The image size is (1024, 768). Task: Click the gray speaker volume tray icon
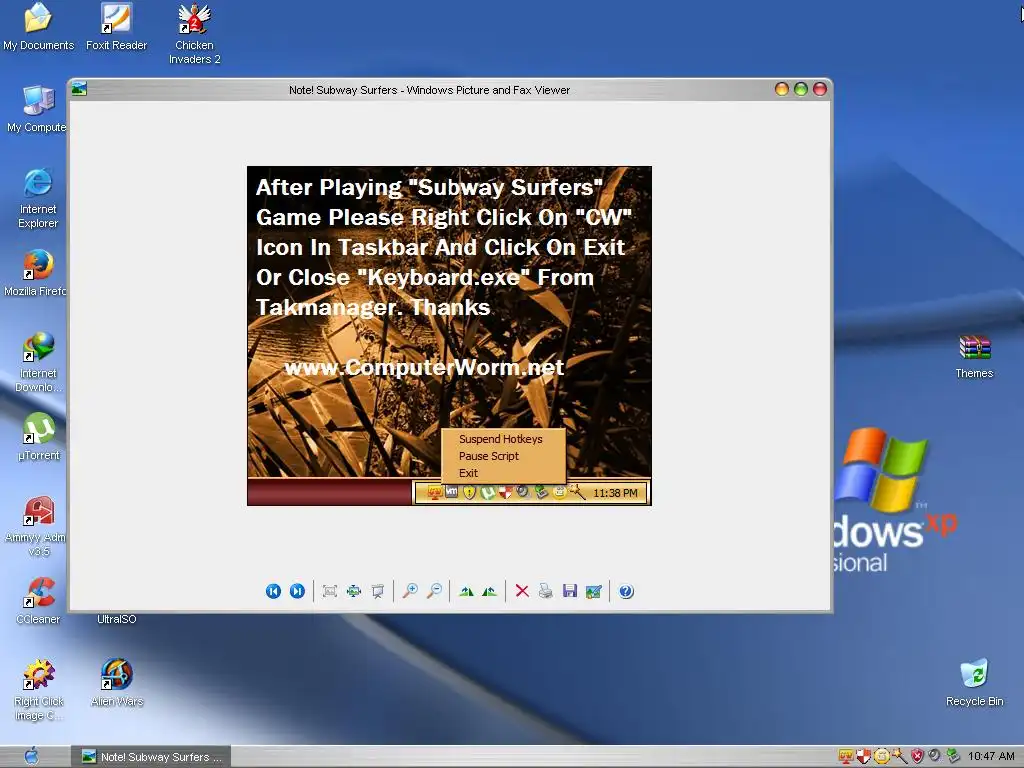[x=935, y=756]
